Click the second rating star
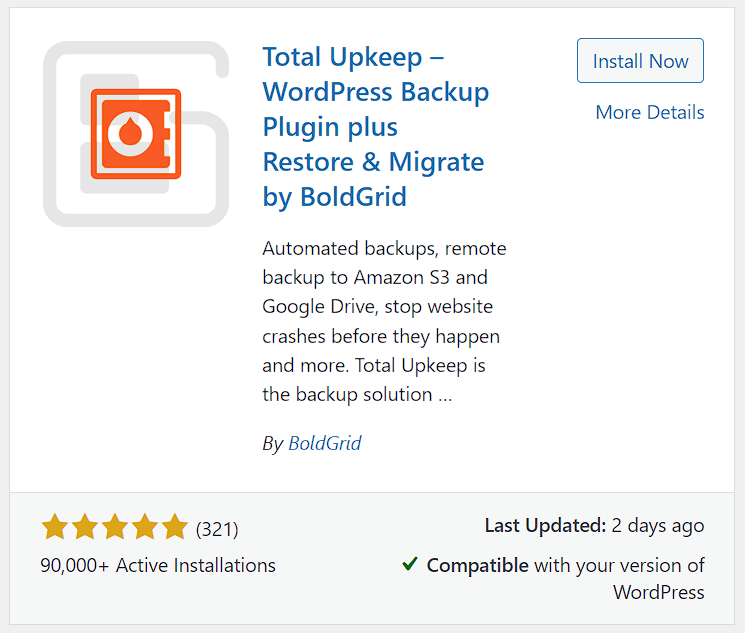745x633 pixels. [85, 527]
